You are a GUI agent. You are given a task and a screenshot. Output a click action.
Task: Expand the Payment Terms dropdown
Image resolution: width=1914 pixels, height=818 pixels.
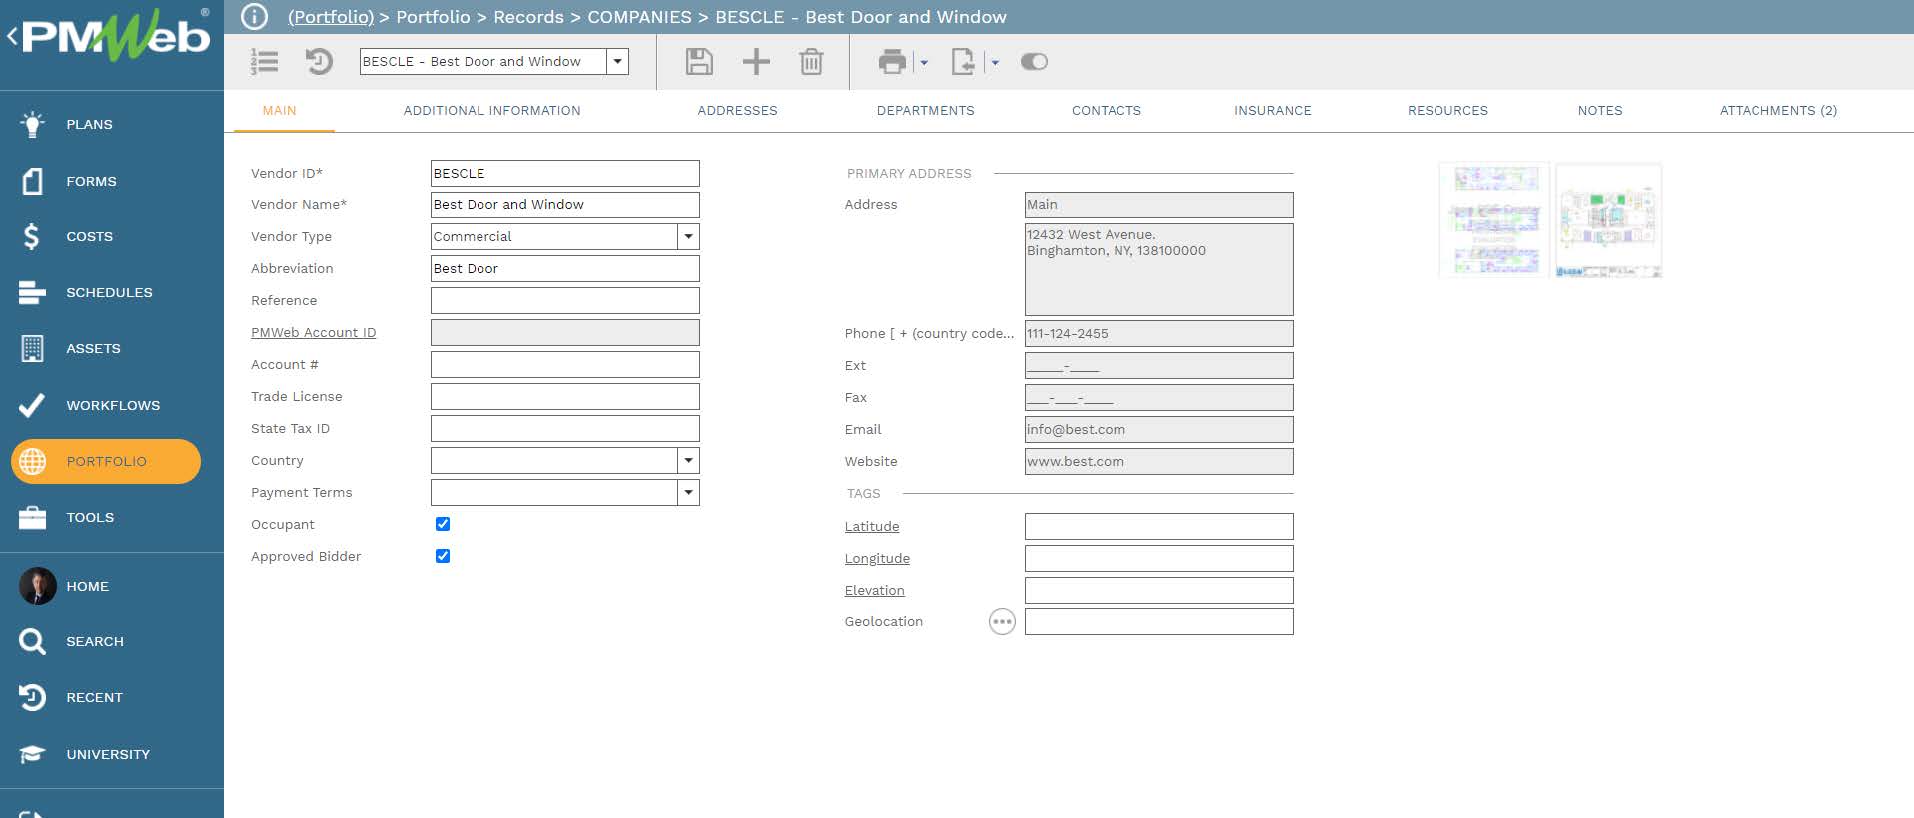pos(688,493)
